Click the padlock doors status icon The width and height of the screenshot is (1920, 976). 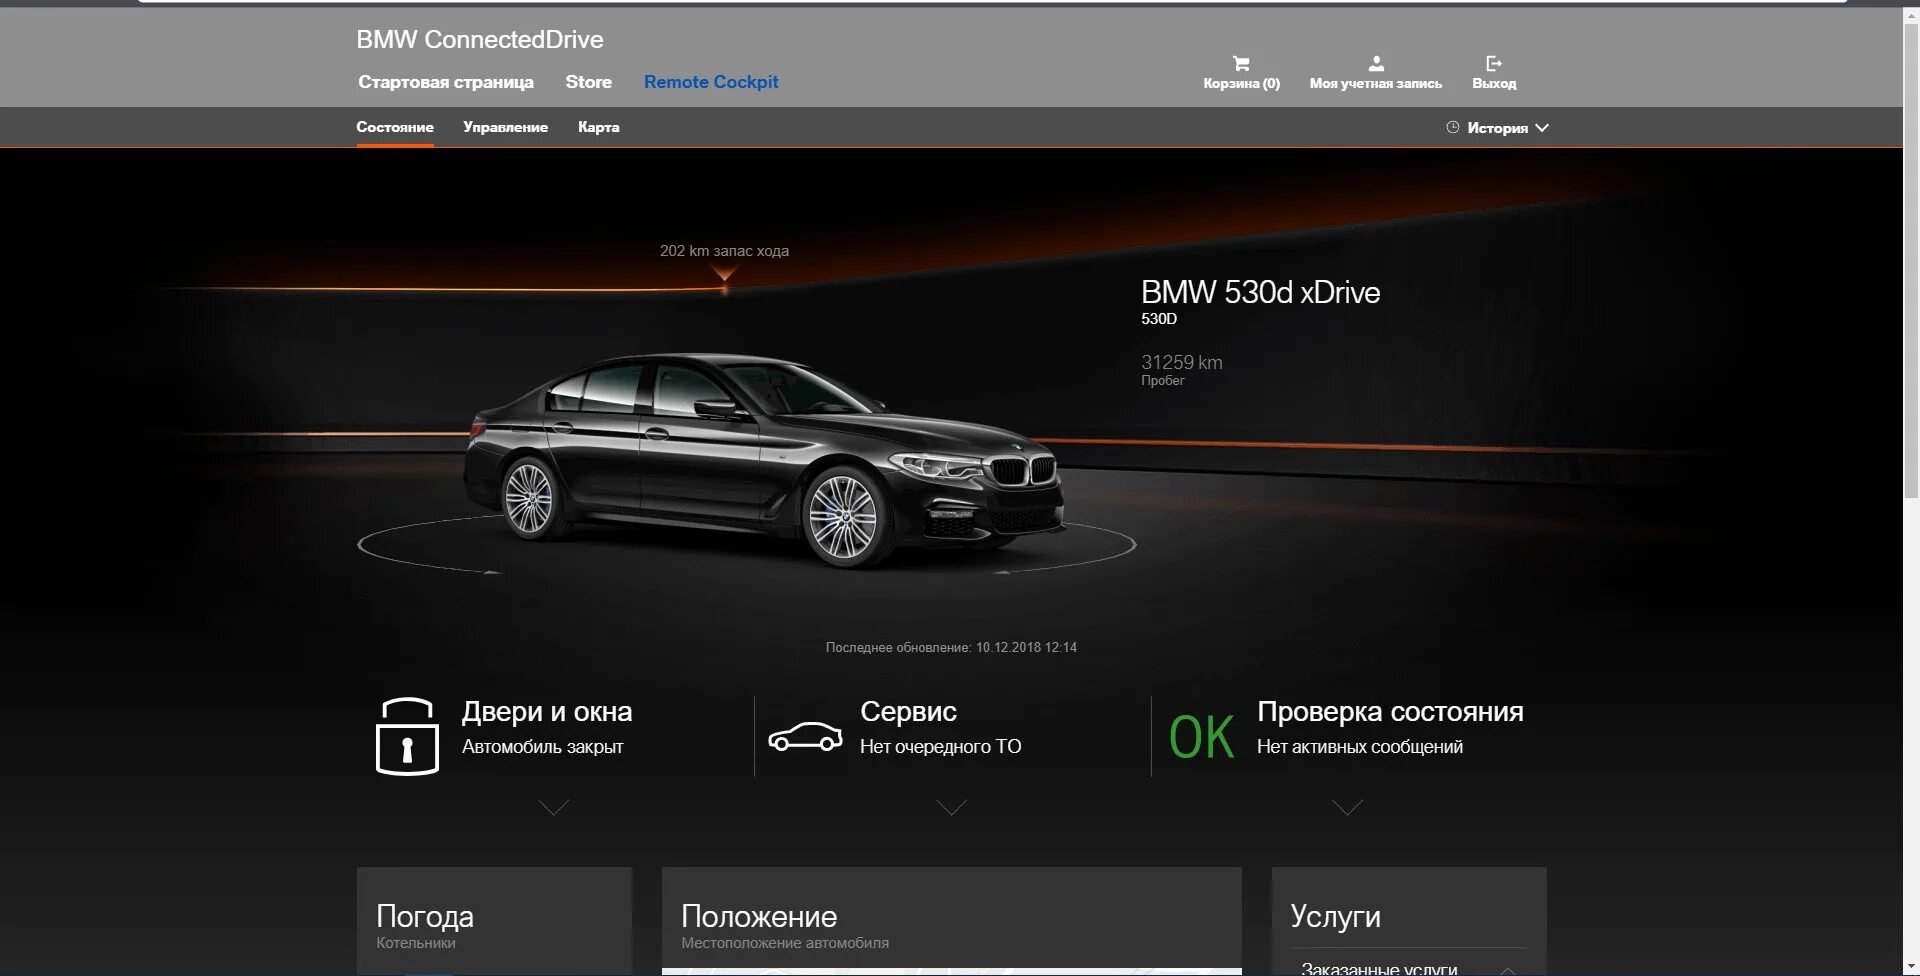tap(407, 736)
